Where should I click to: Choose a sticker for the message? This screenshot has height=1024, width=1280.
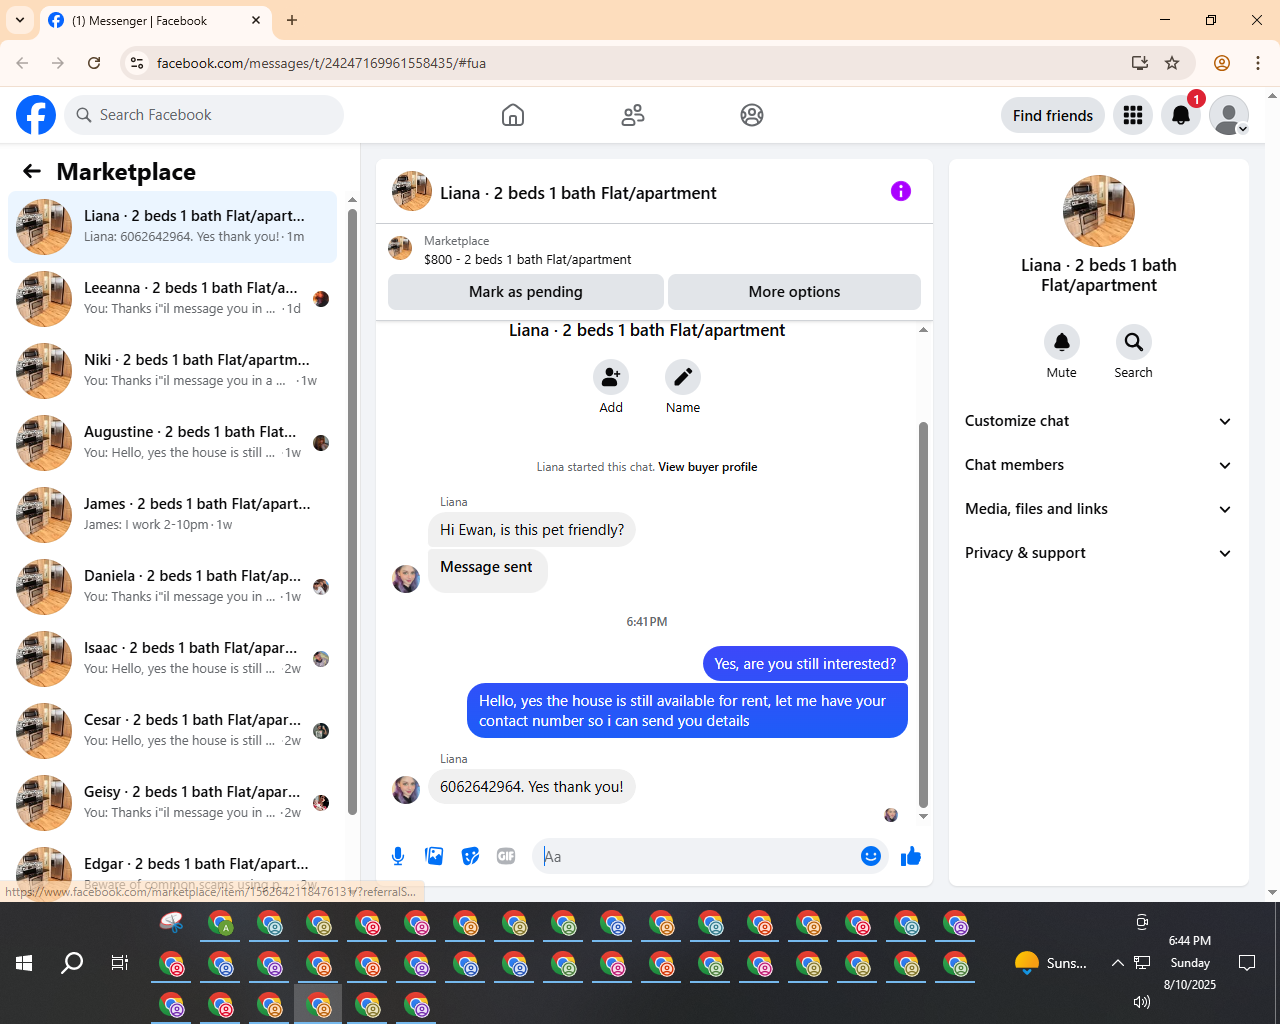pyautogui.click(x=470, y=856)
